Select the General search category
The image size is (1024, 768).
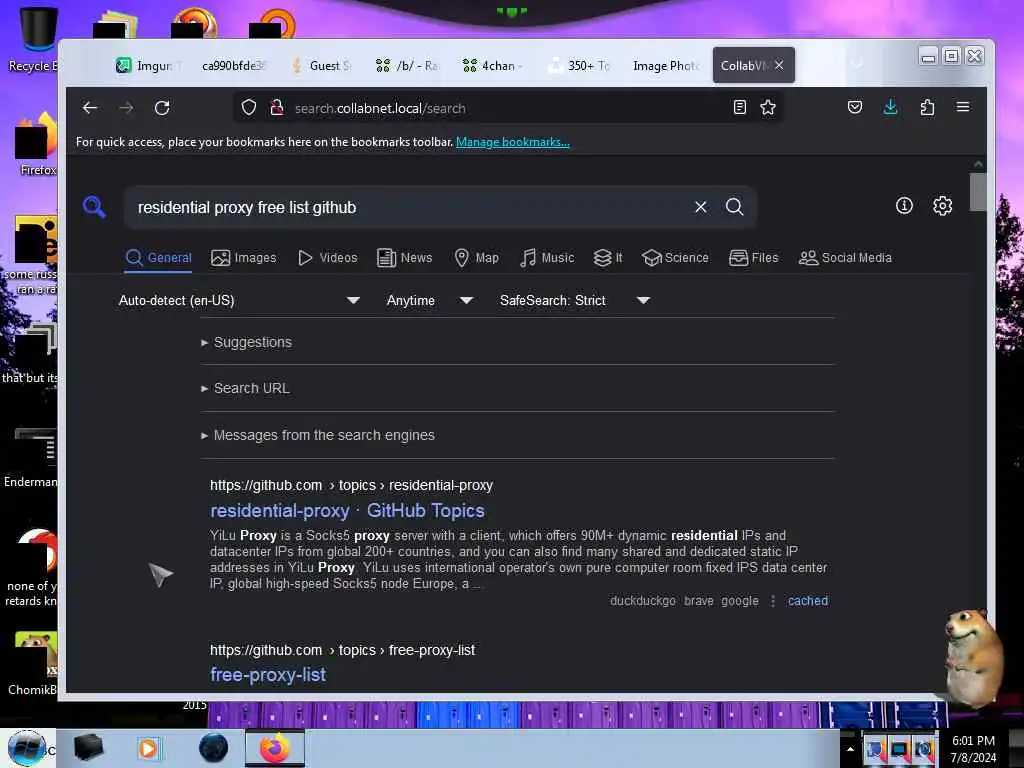click(x=159, y=257)
